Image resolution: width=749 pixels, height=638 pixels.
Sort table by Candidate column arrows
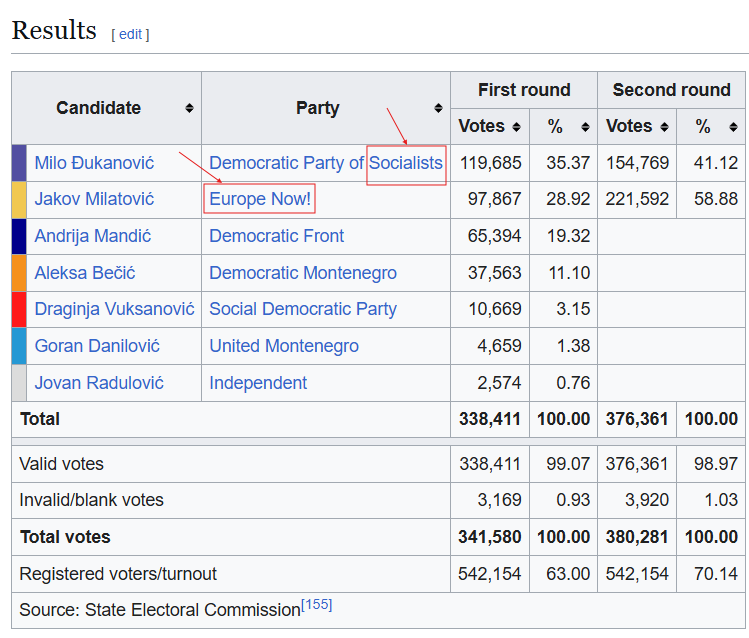pyautogui.click(x=189, y=108)
